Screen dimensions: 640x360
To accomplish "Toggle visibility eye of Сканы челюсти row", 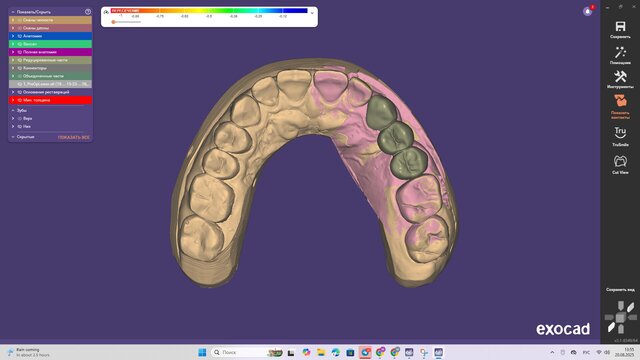I will click(20, 20).
